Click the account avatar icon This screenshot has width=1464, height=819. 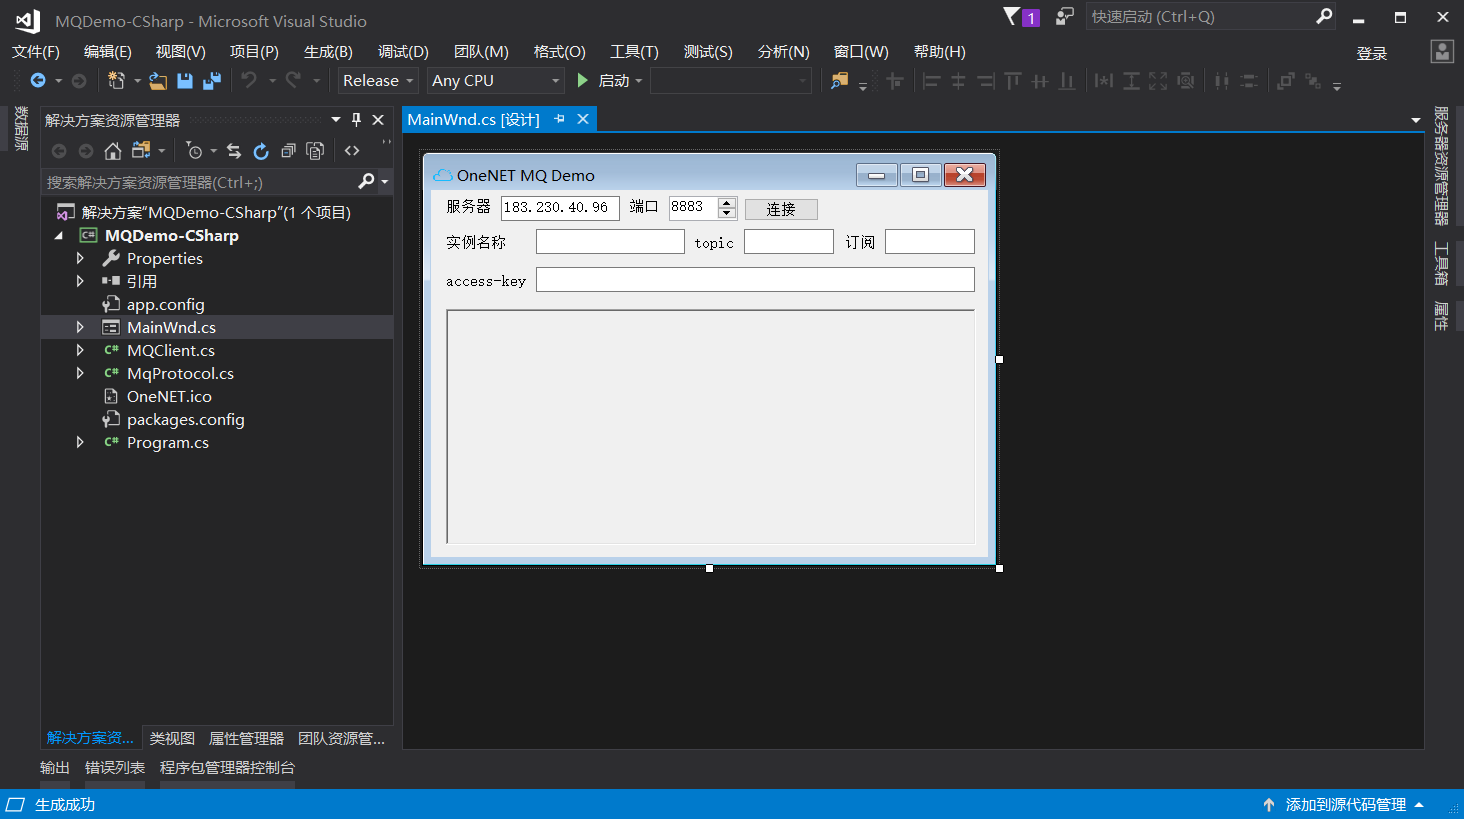click(1442, 52)
